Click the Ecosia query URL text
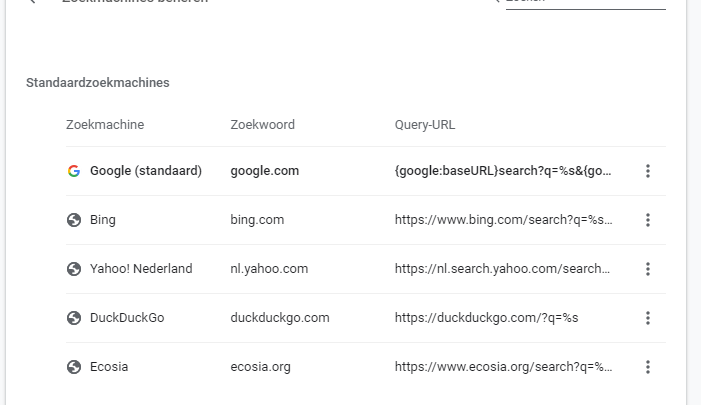701x405 pixels. [x=503, y=367]
